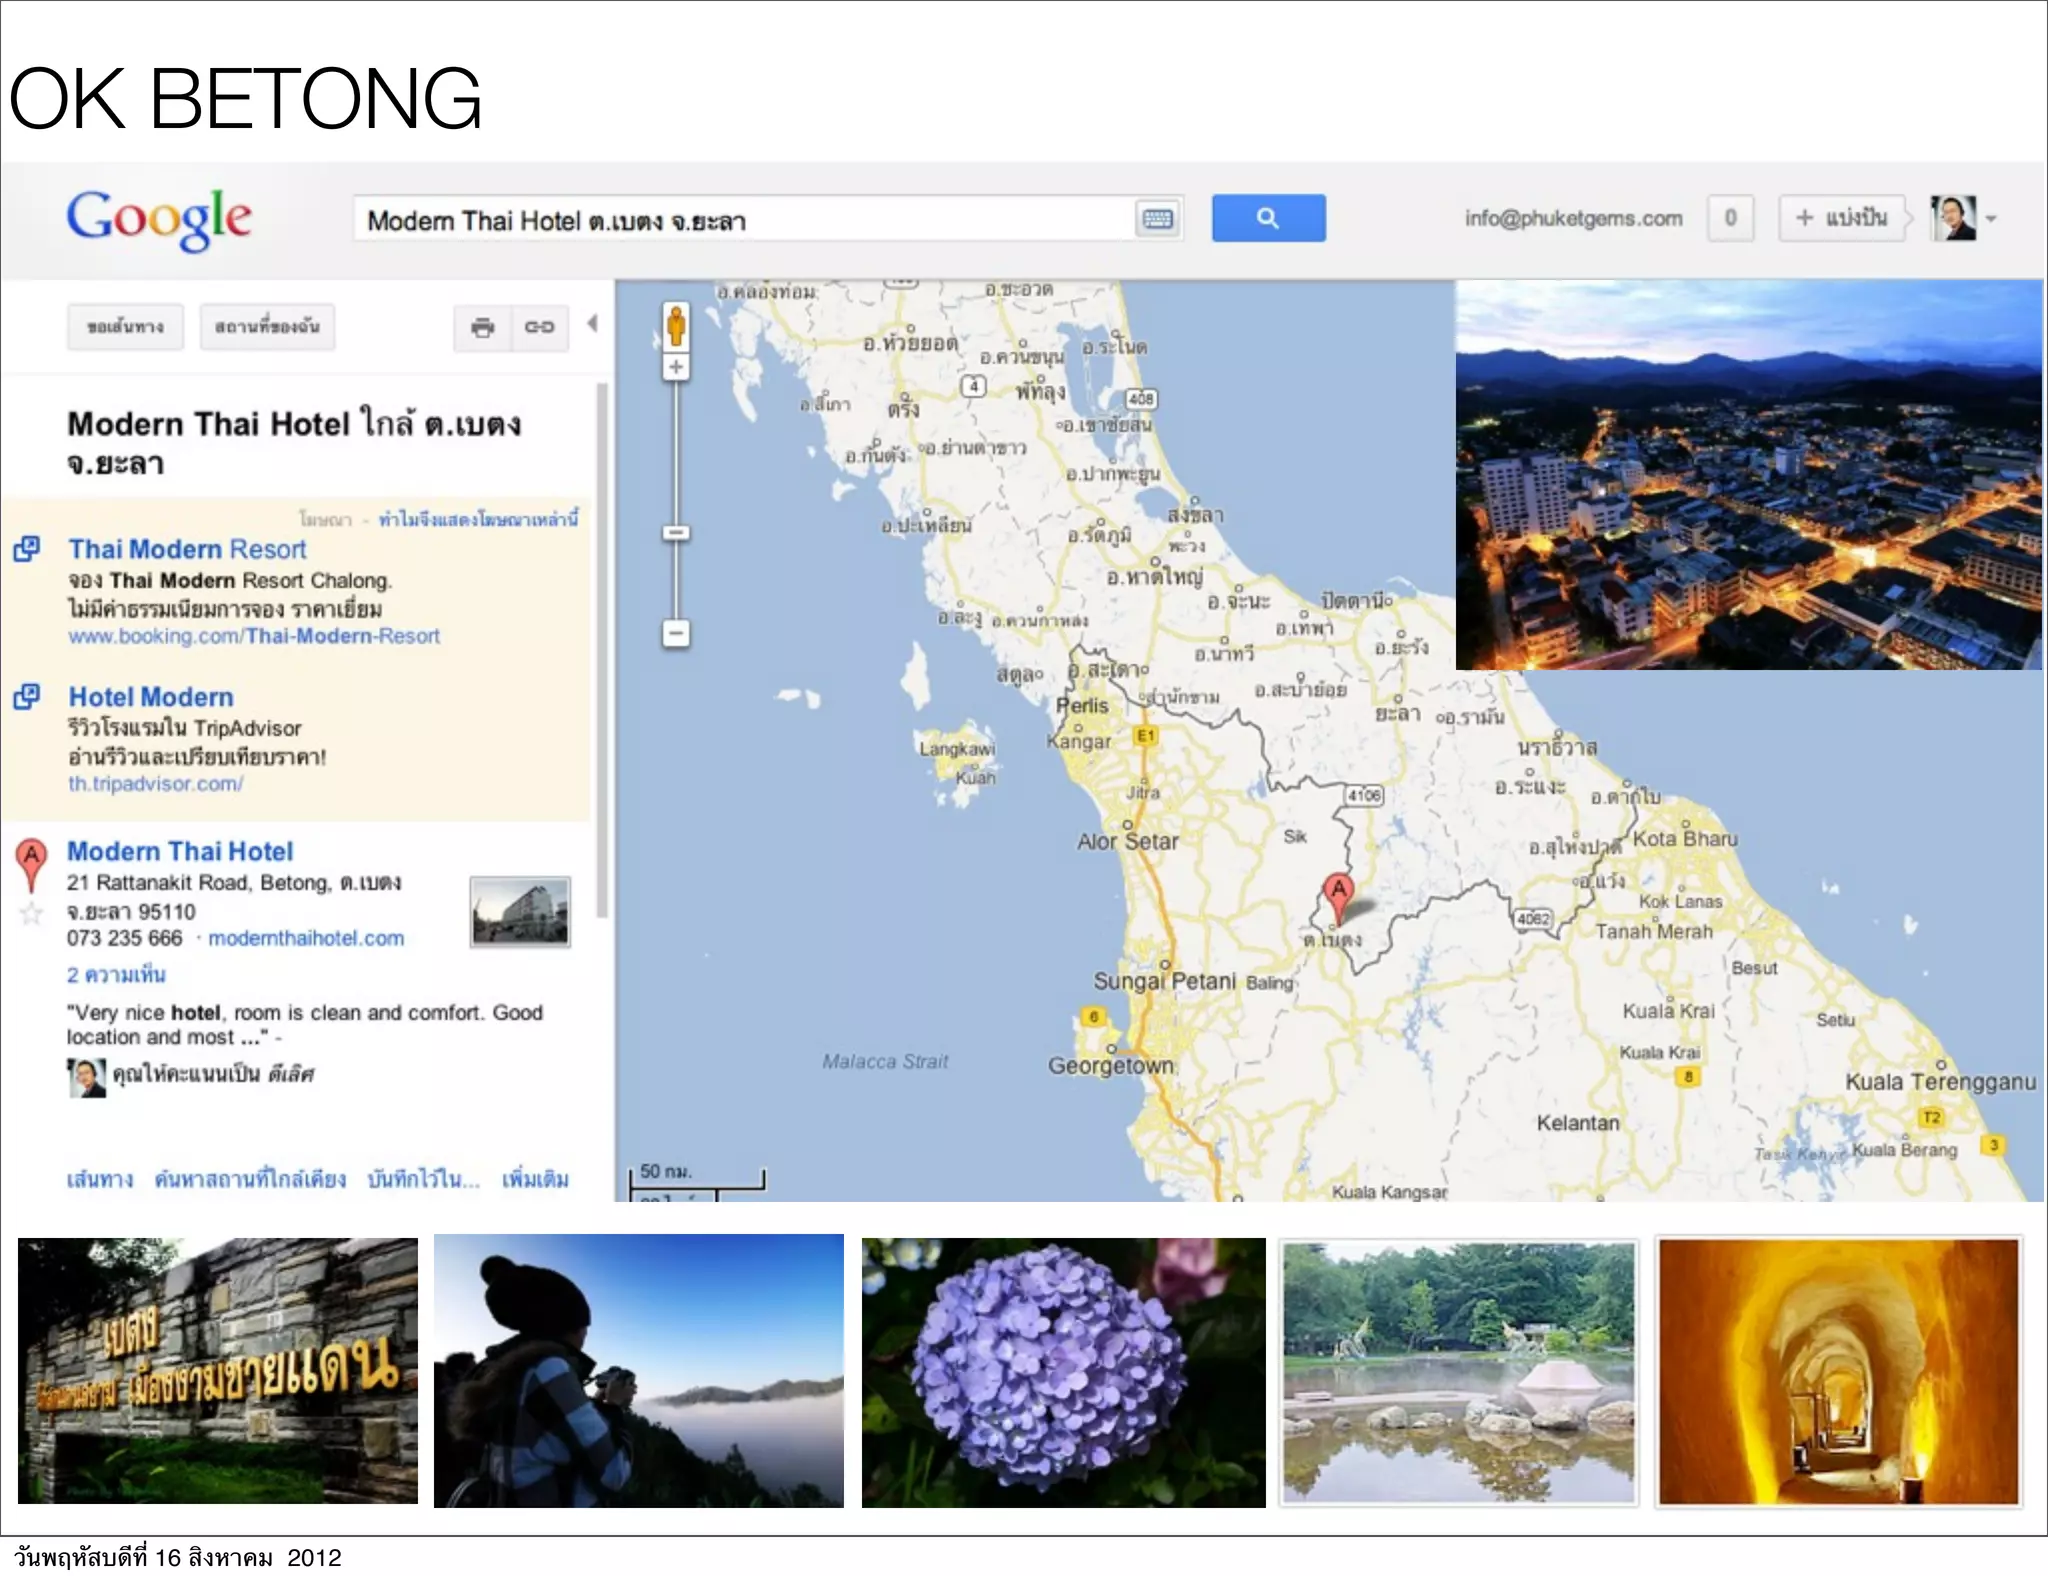The height and width of the screenshot is (1576, 2048).
Task: Click the Alor Setar label on the map
Action: pos(1128,842)
